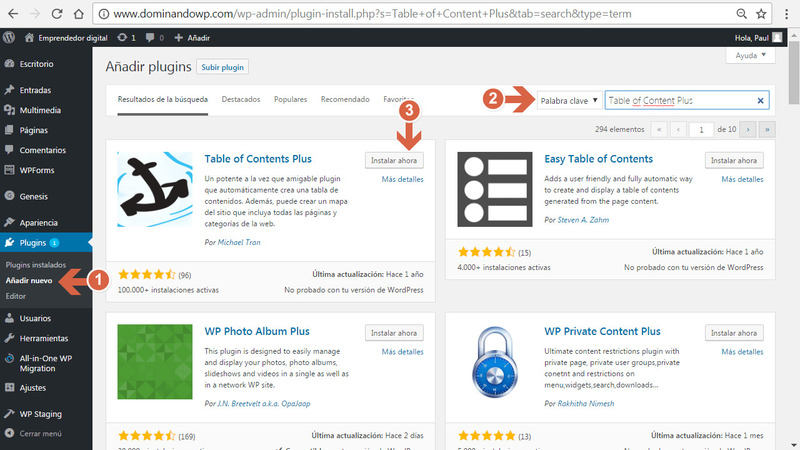Reload the page with refresh icon
This screenshot has height=450, width=800.
tap(57, 14)
